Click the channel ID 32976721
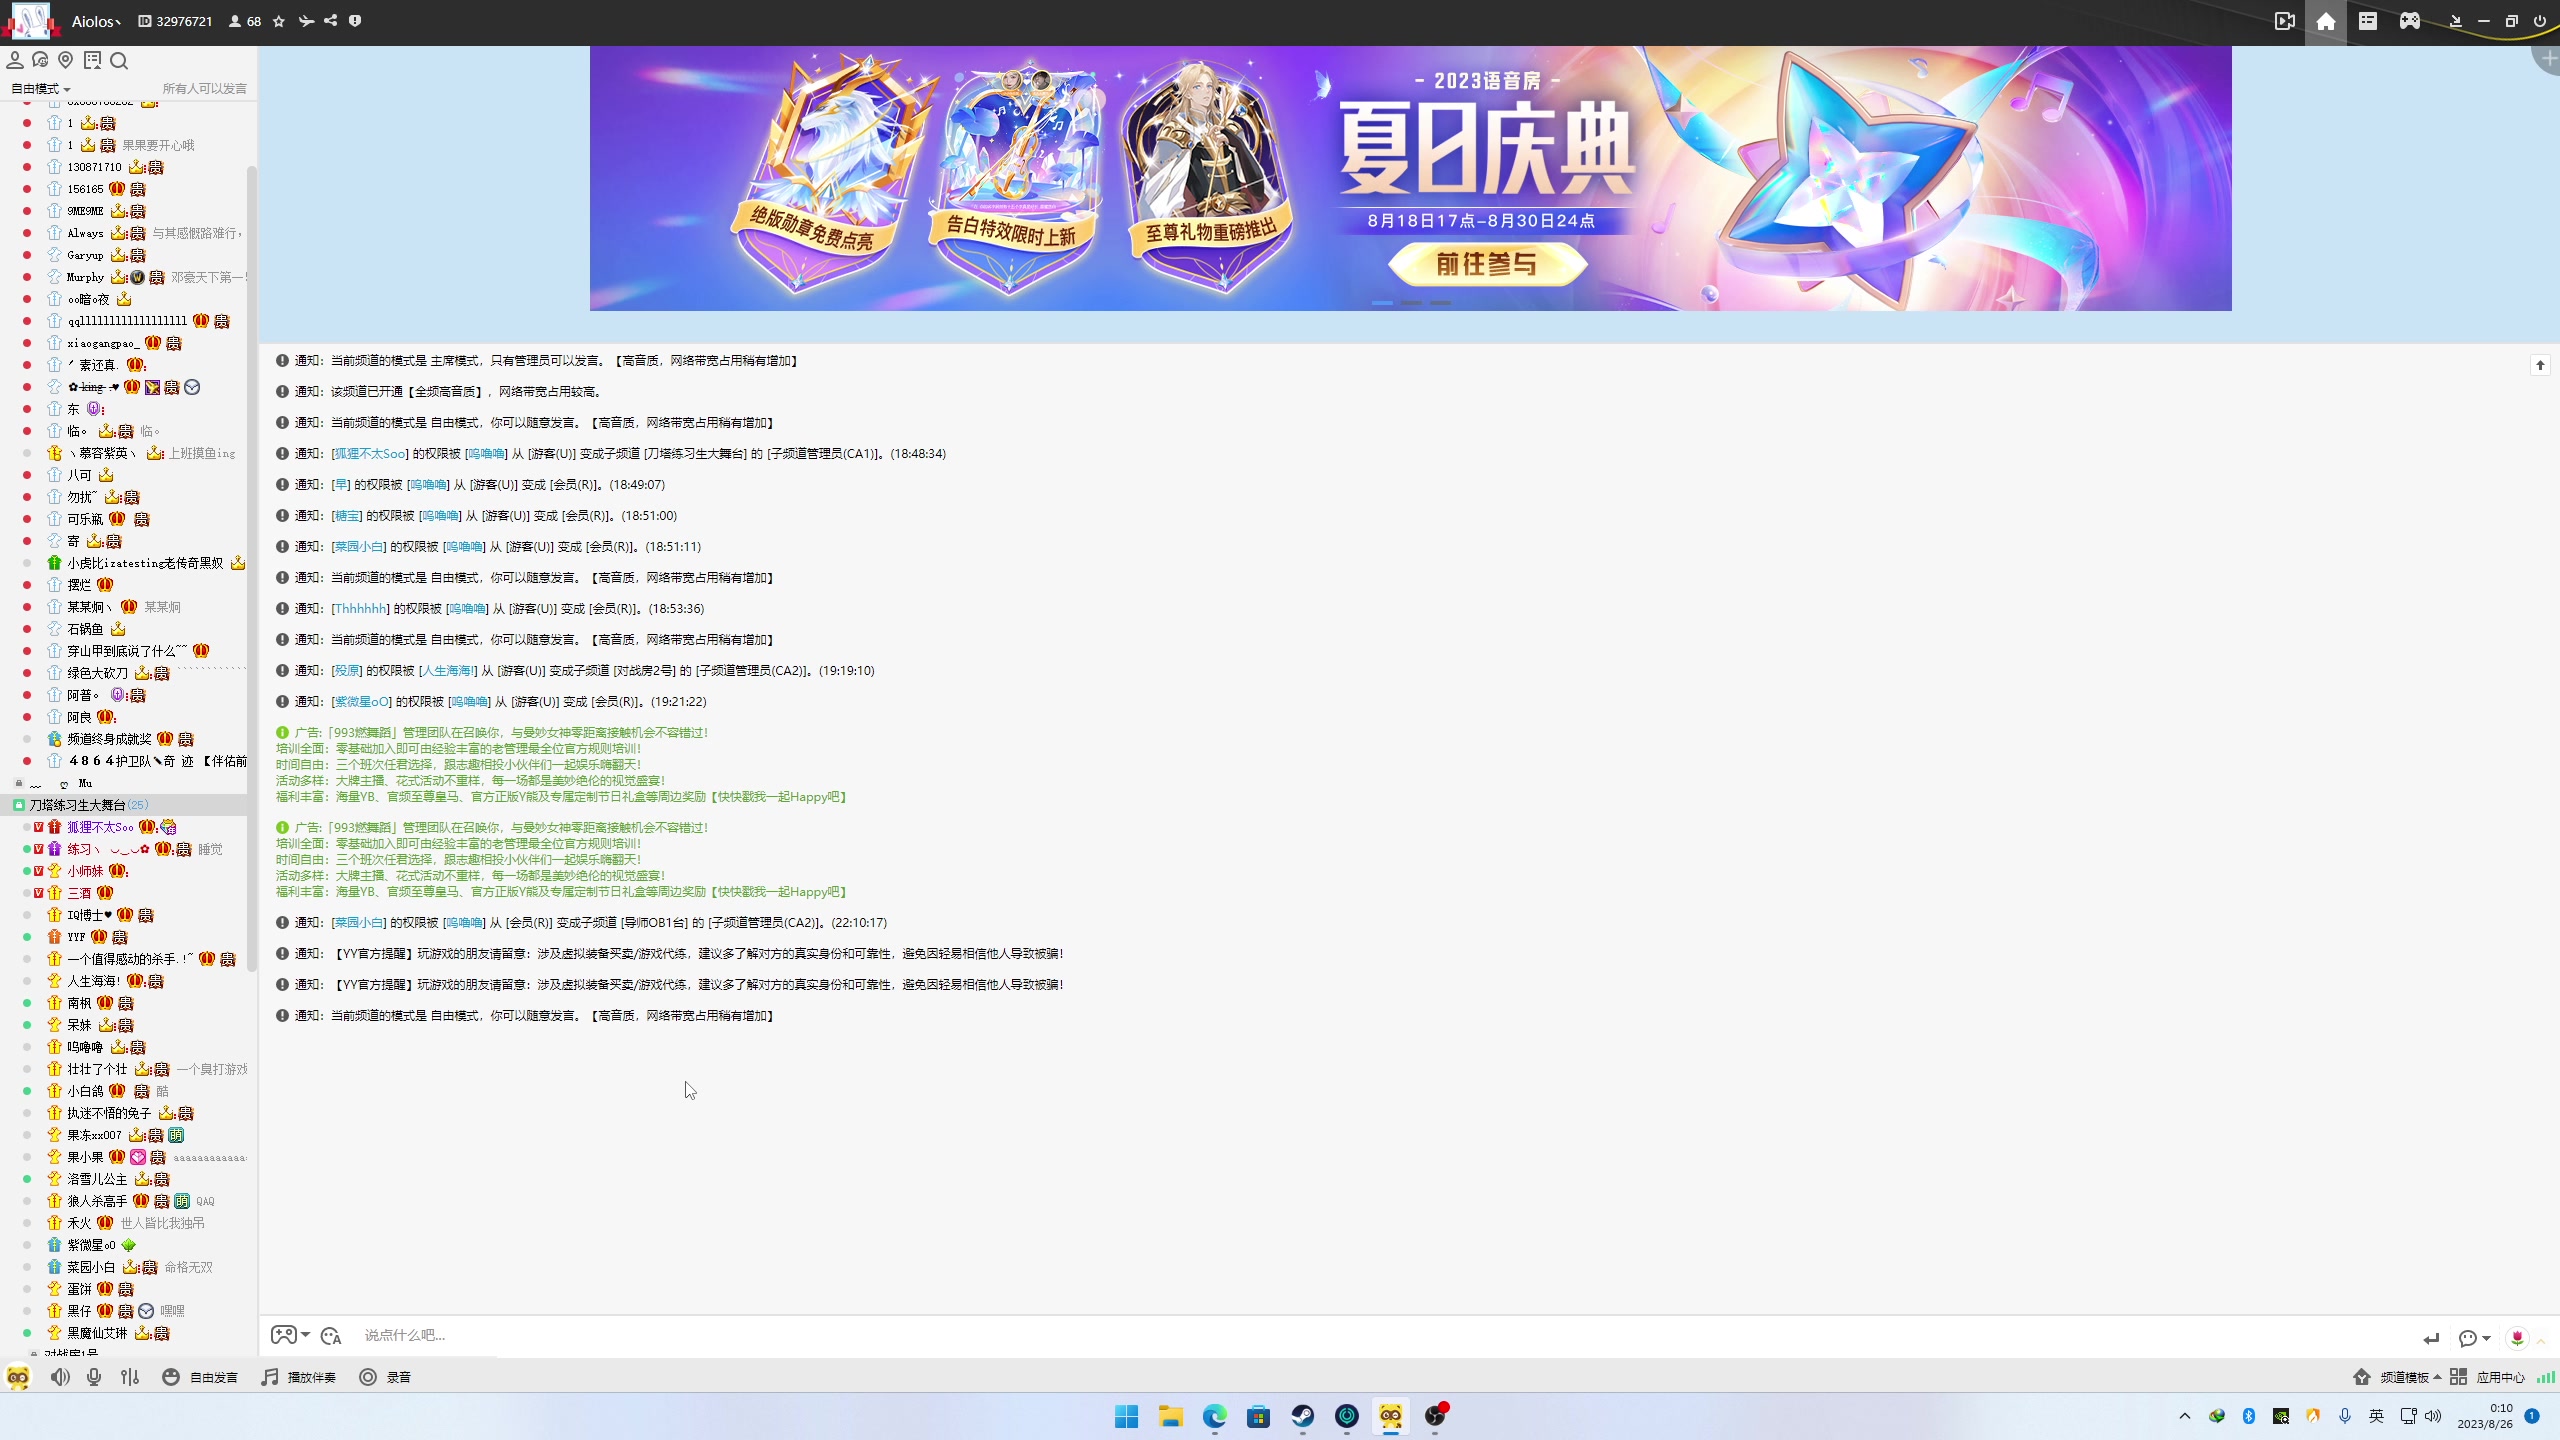The width and height of the screenshot is (2560, 1440). (175, 21)
